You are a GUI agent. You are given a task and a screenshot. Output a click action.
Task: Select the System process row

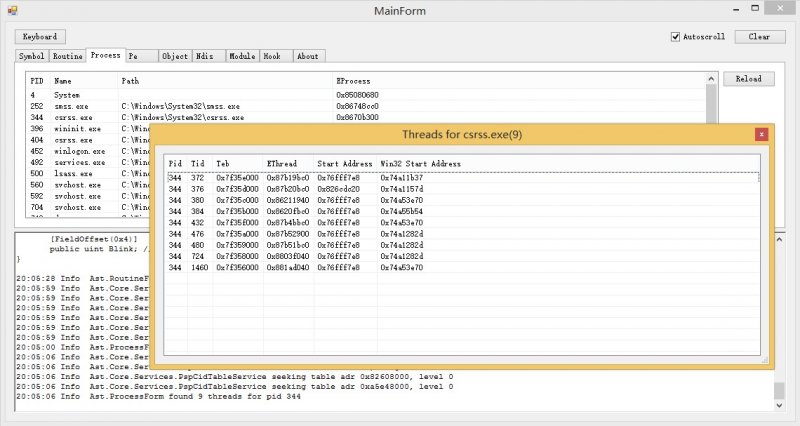coord(67,95)
